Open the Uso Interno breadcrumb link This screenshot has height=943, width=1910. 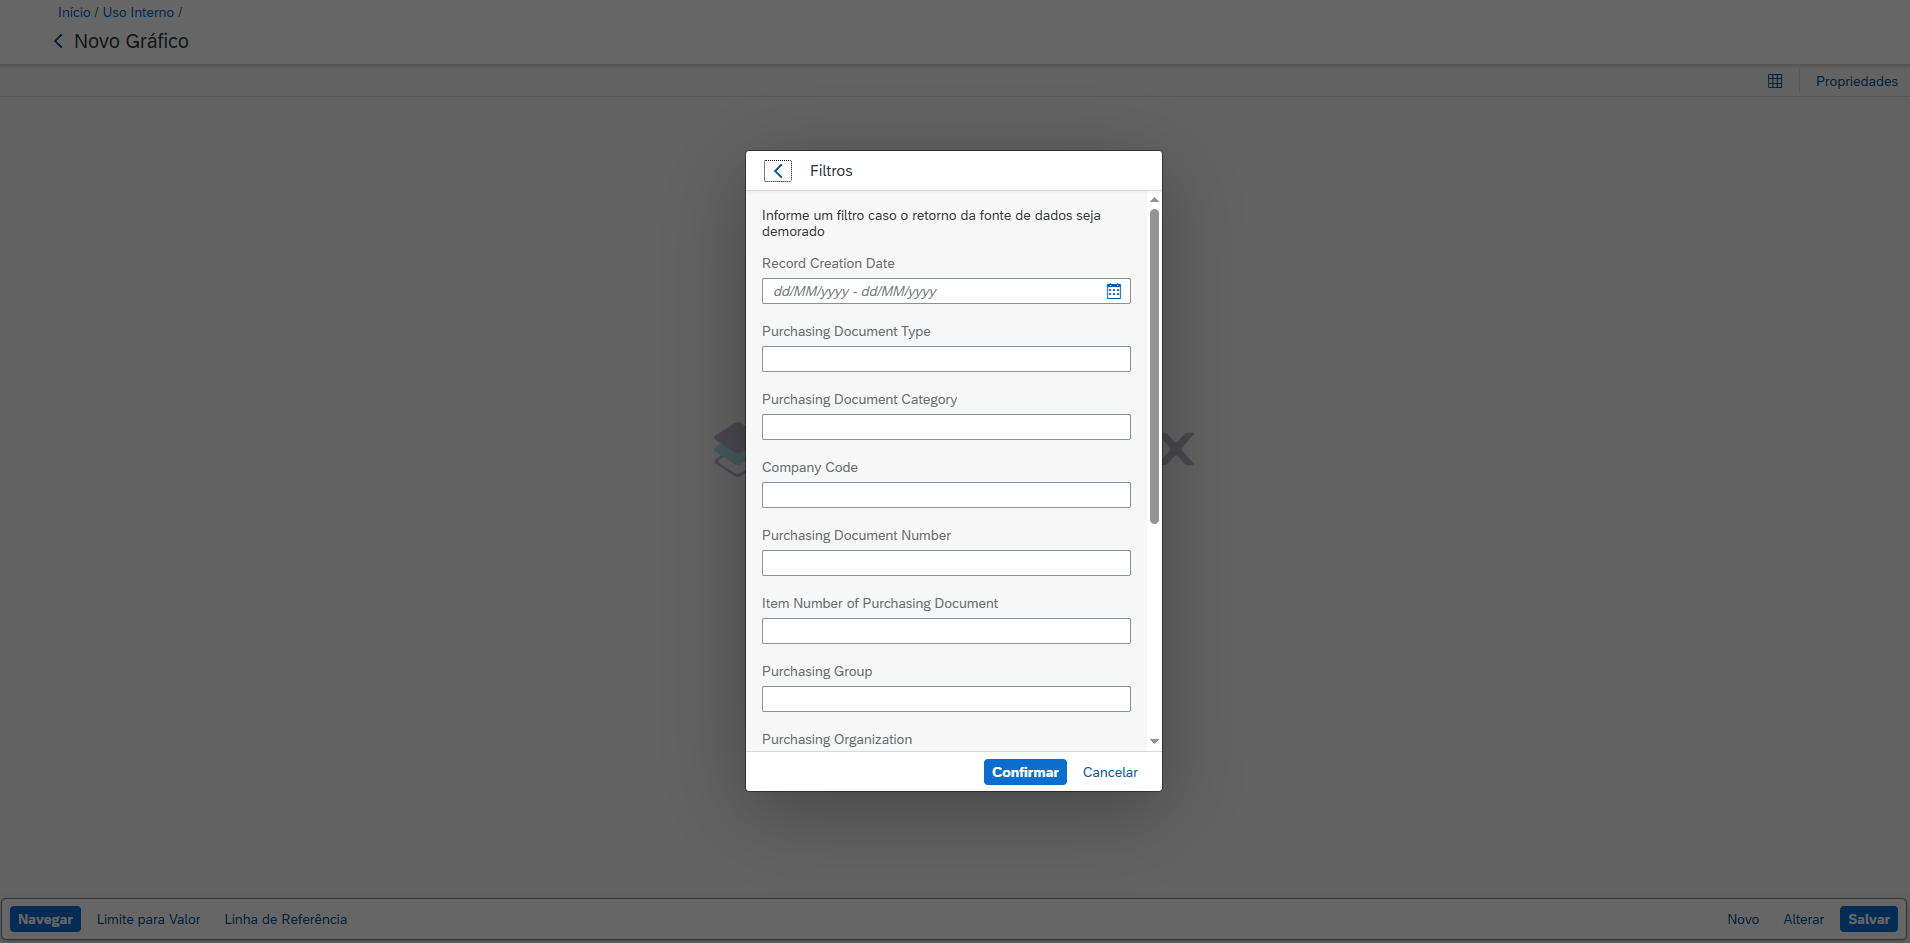(x=138, y=12)
